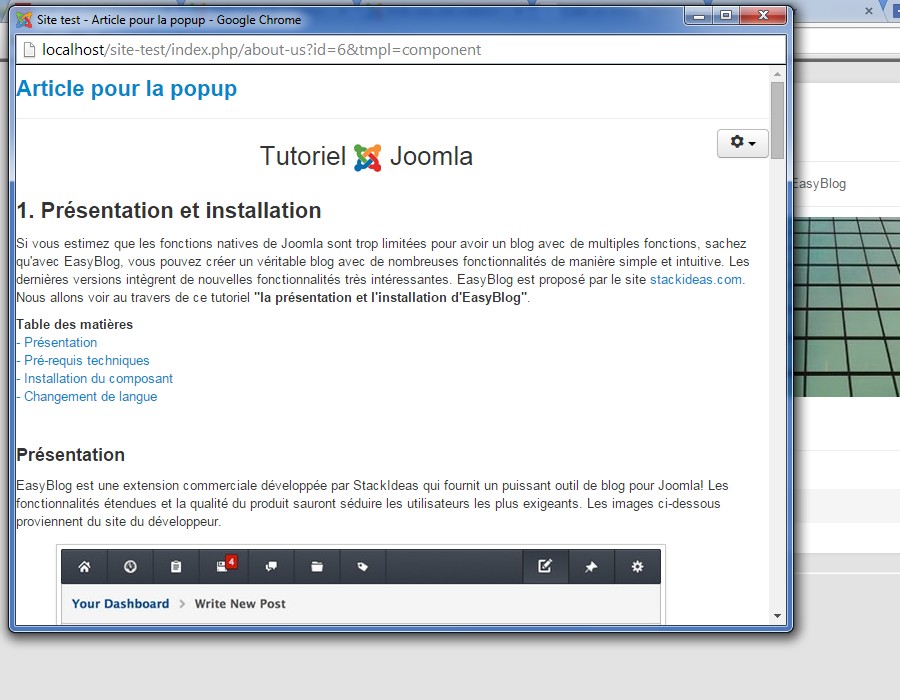Image resolution: width=900 pixels, height=700 pixels.
Task: Click tag icon in EasyBlog toolbar image
Action: [363, 567]
